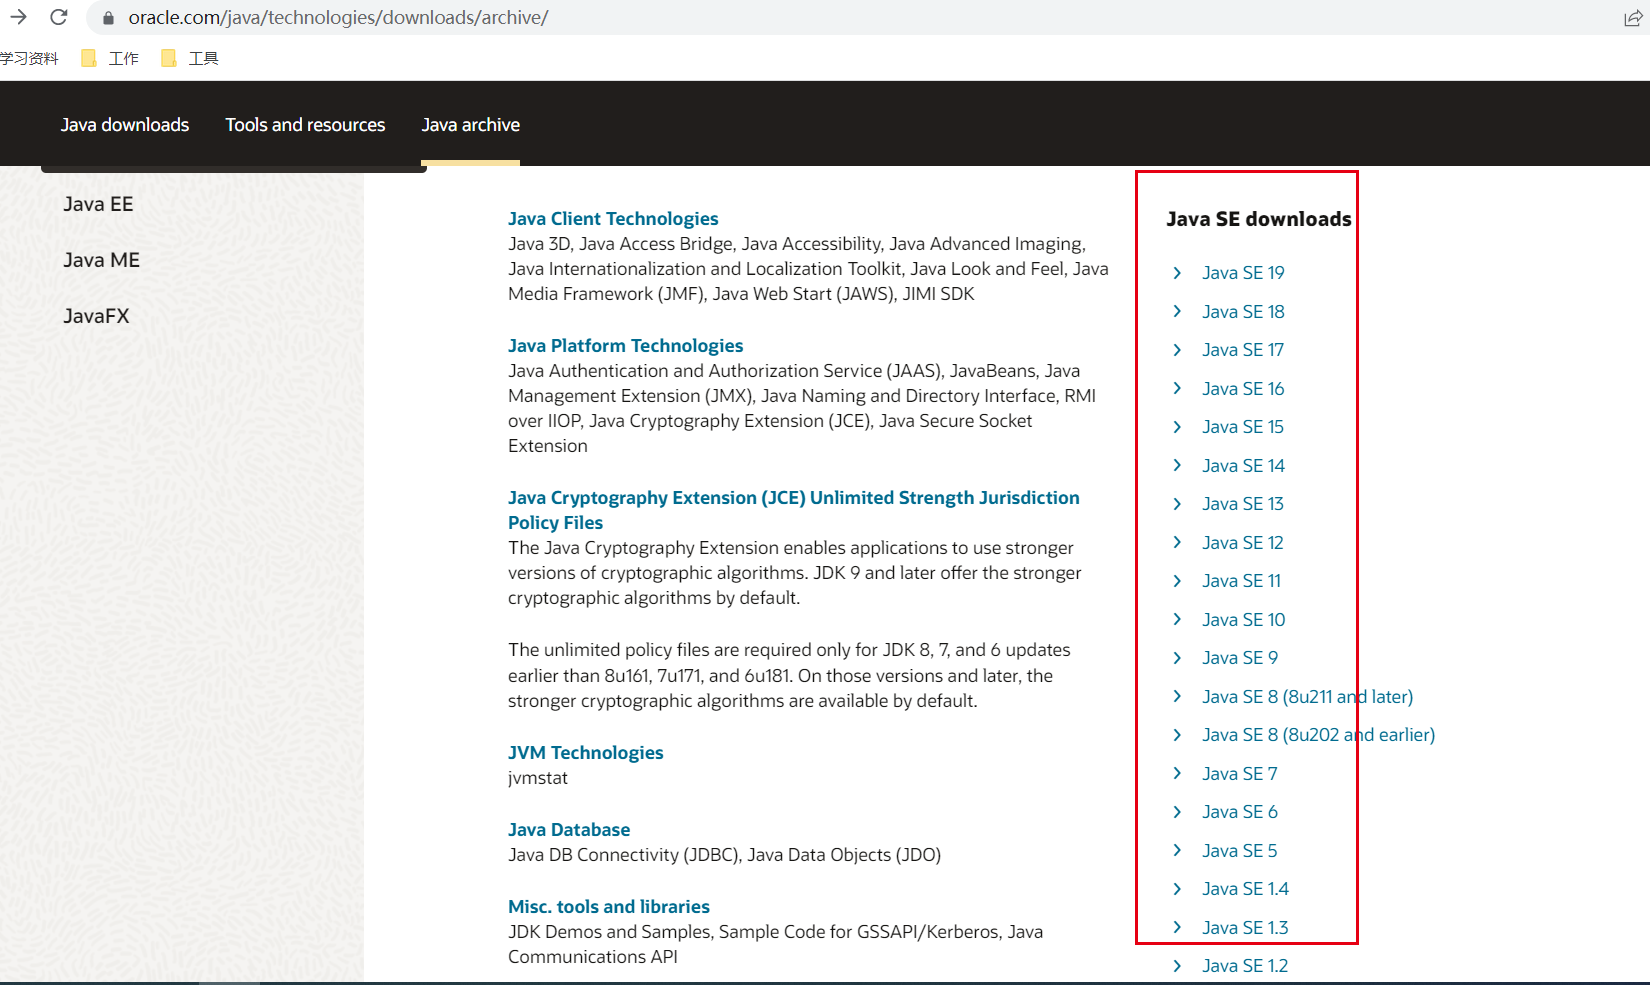Open Java SE 9 download link
1650x985 pixels.
[x=1240, y=658]
